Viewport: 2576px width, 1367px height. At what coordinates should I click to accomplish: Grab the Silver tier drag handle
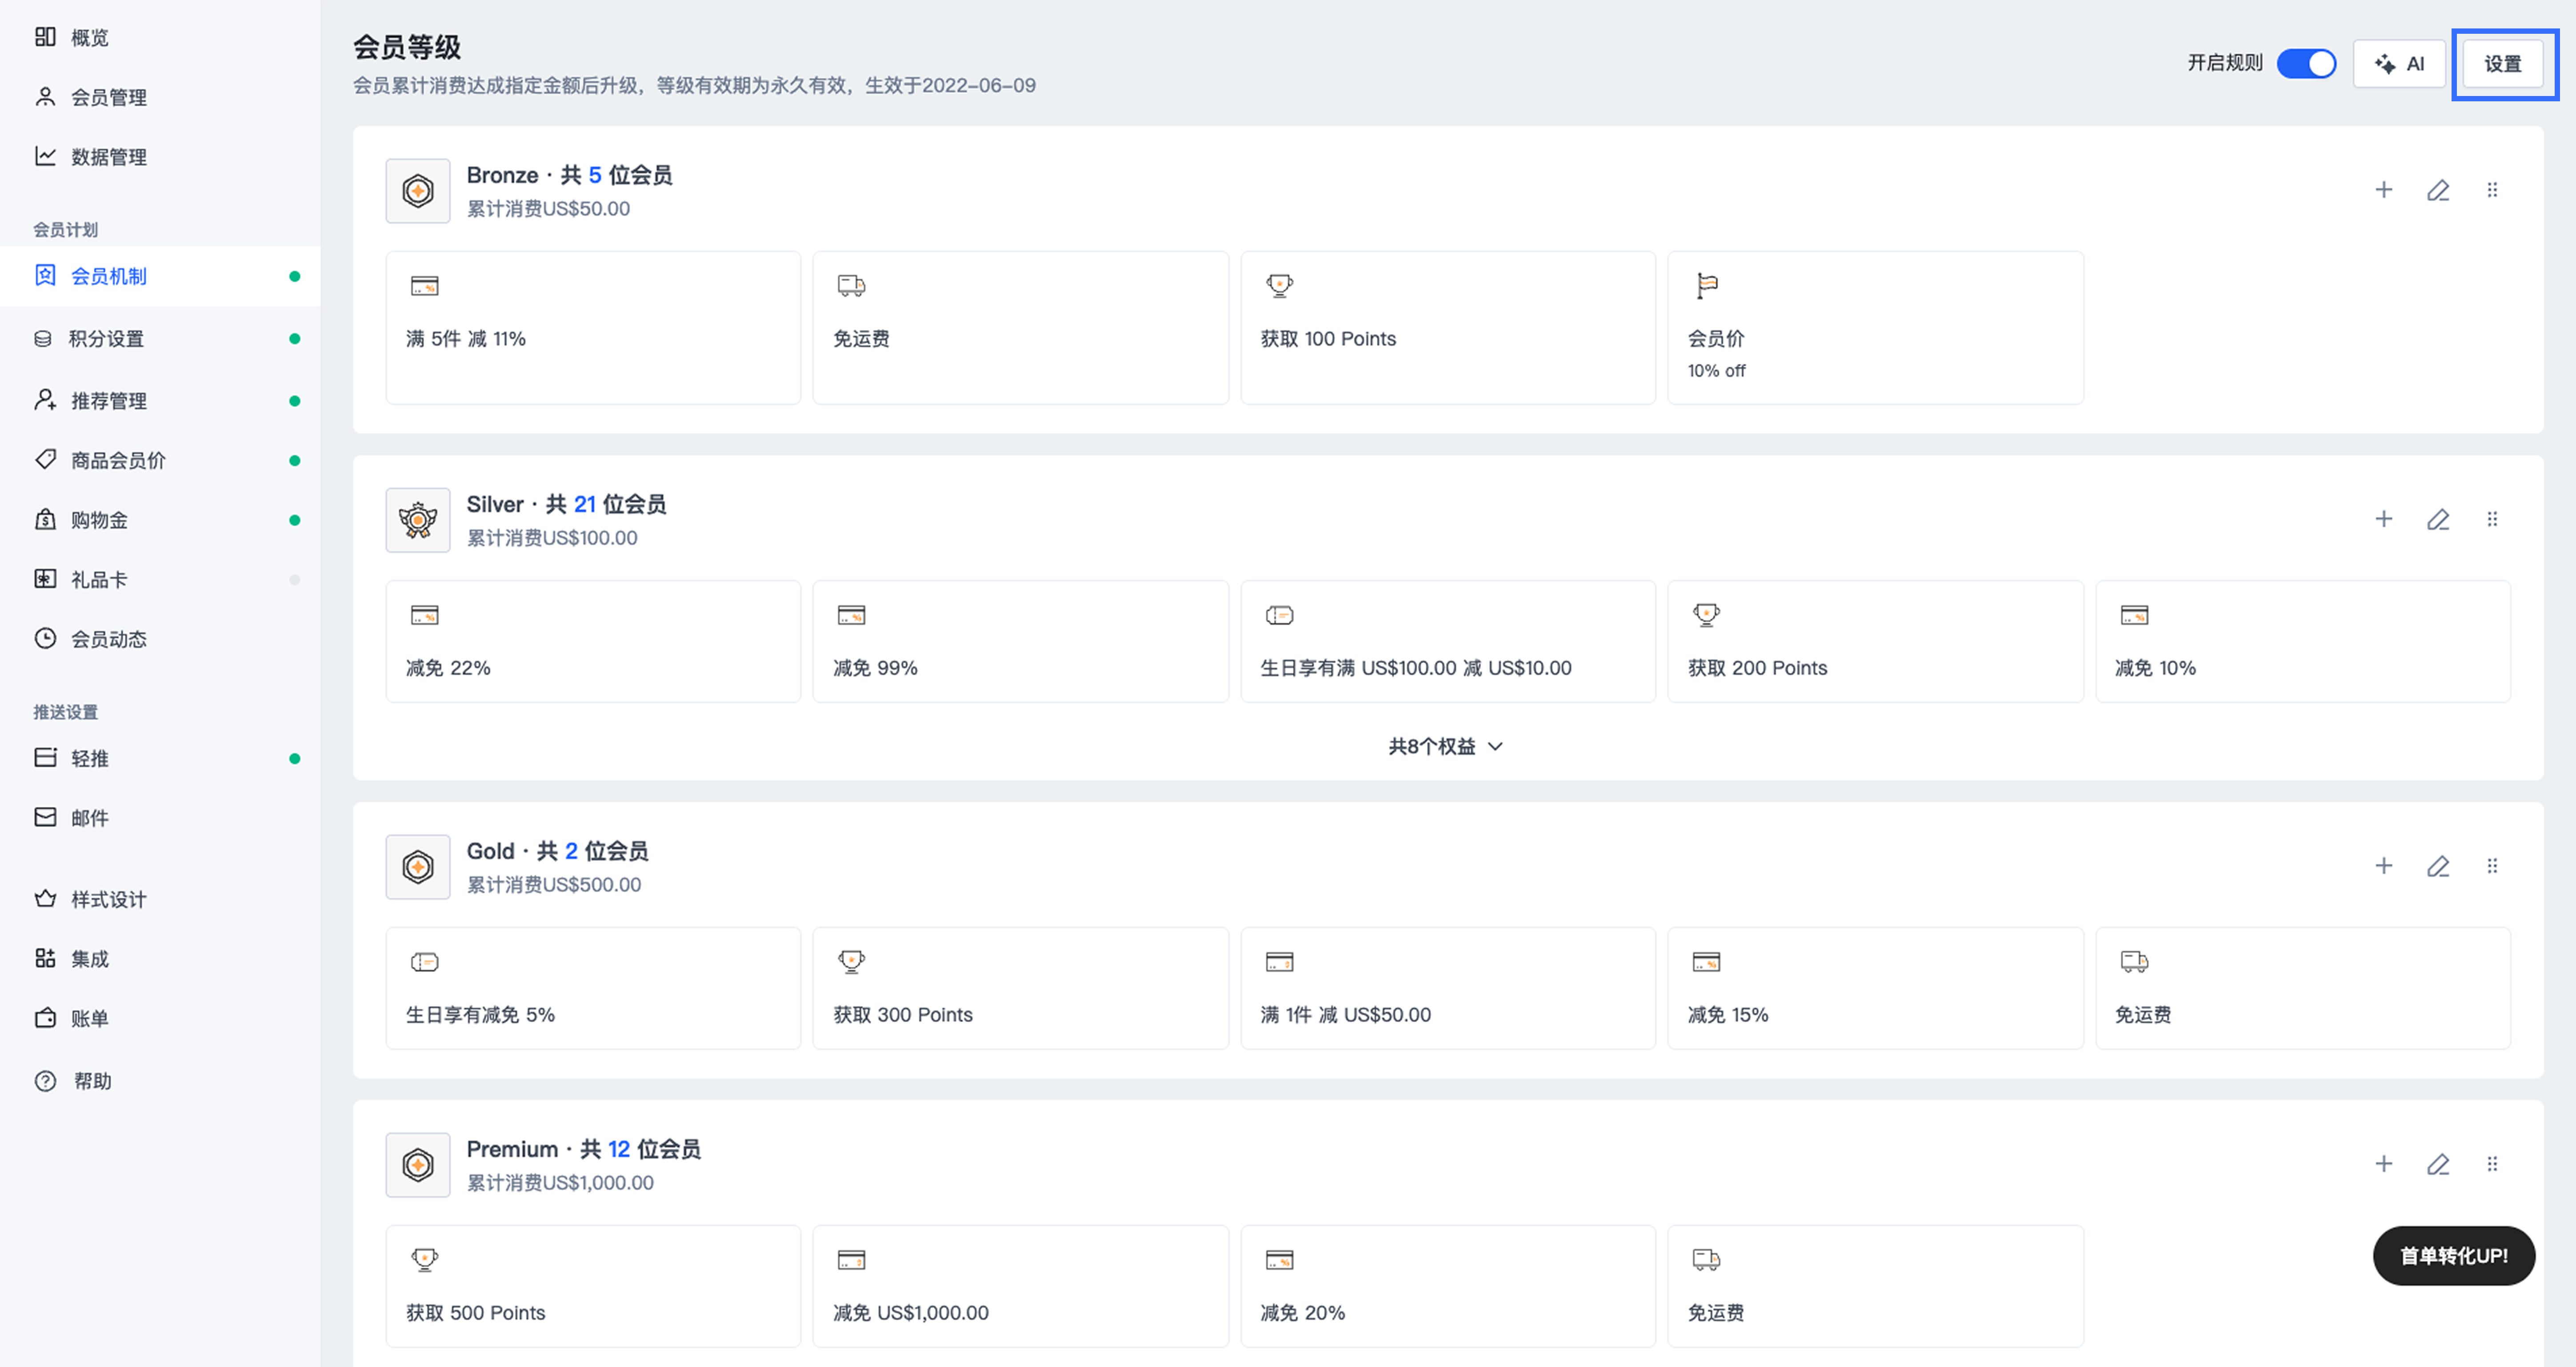tap(2492, 519)
